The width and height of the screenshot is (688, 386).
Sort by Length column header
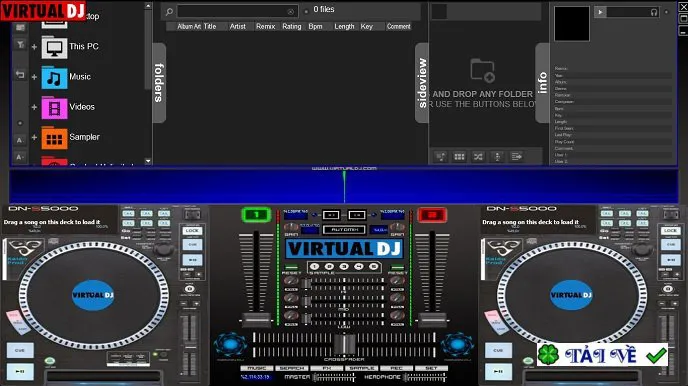point(344,26)
